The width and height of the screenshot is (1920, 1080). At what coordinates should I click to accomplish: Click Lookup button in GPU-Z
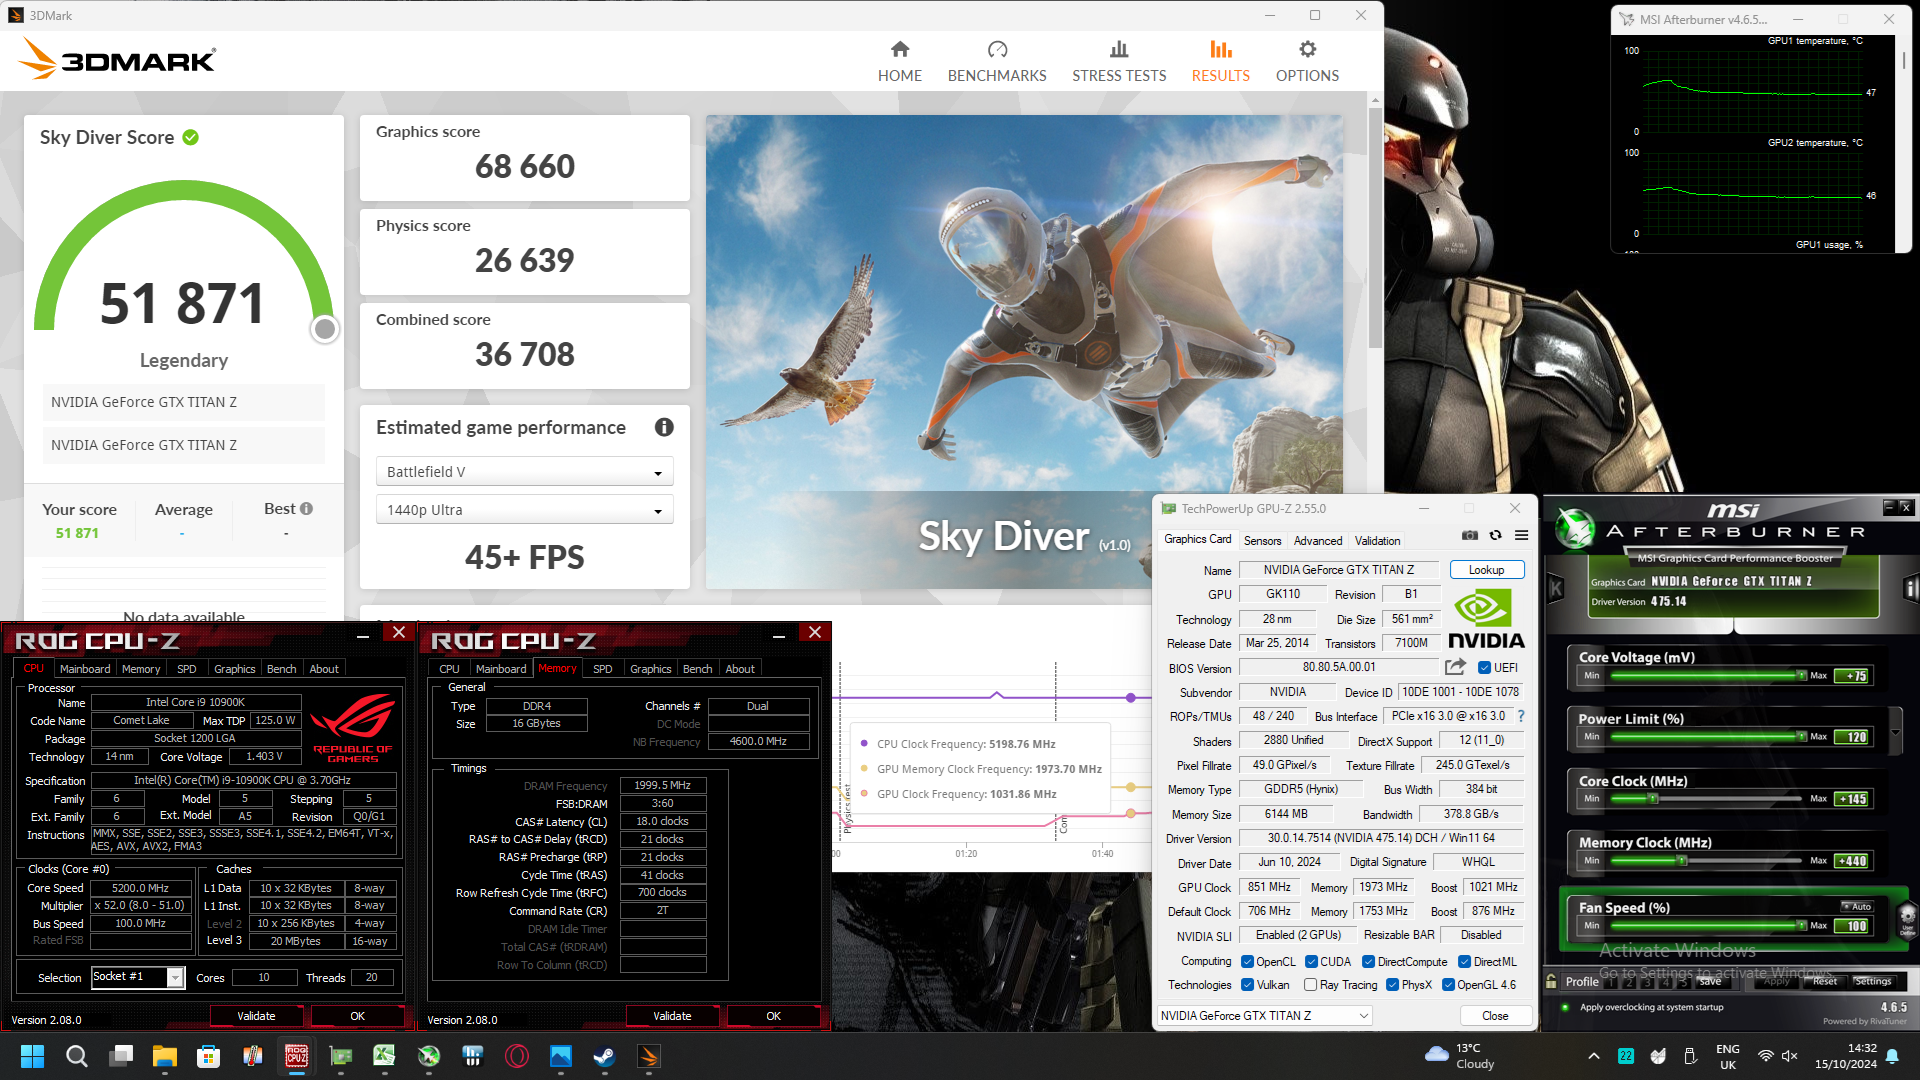point(1486,570)
